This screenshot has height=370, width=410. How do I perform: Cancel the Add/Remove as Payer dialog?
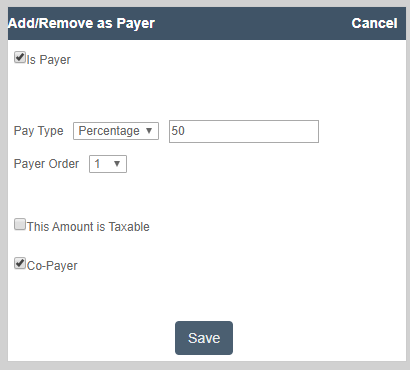374,23
